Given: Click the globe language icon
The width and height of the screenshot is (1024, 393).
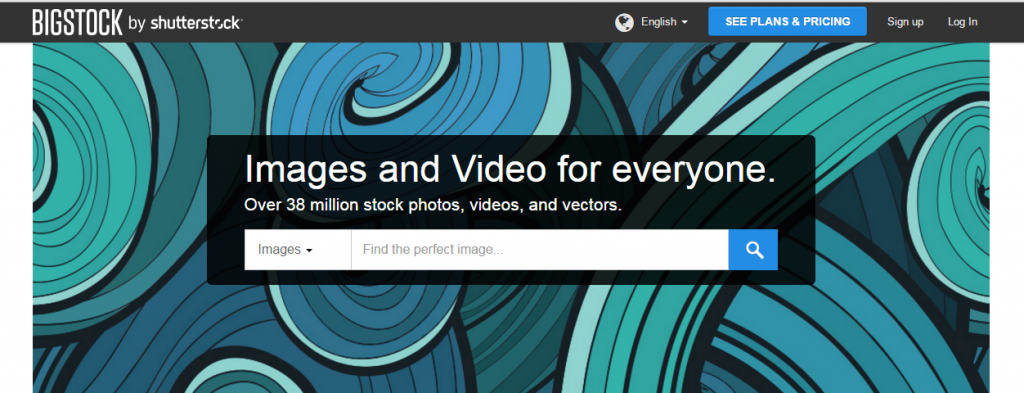Looking at the screenshot, I should [624, 23].
